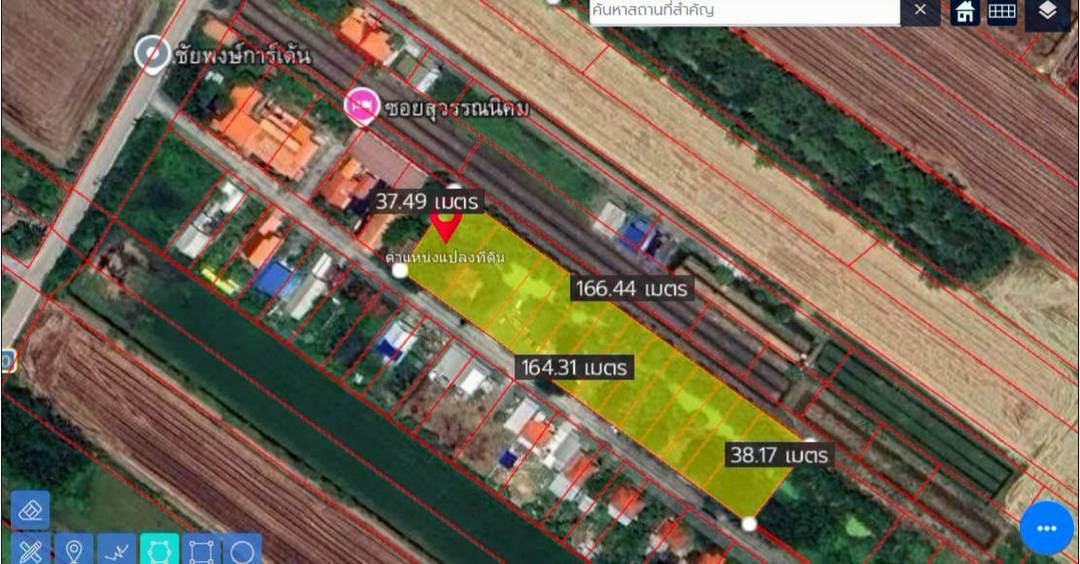This screenshot has height=564, width=1080.
Task: Click the ตำแหน่งแปลงที่ดิน label
Action: pyautogui.click(x=445, y=258)
